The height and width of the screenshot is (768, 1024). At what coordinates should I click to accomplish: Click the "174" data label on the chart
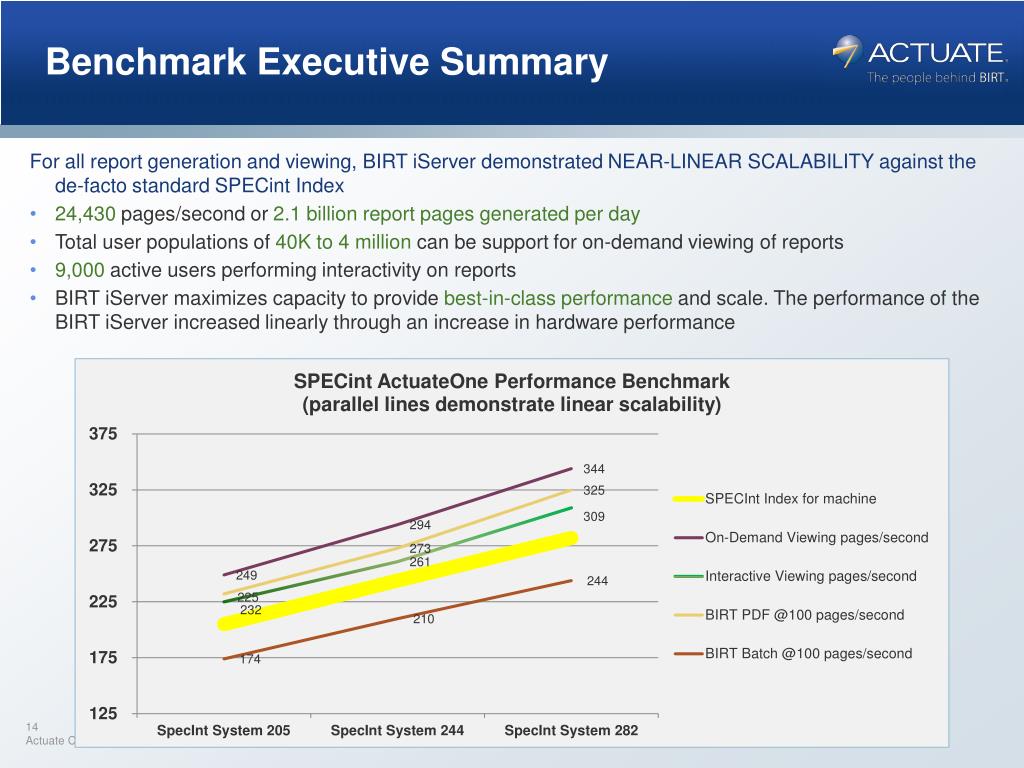(x=250, y=660)
